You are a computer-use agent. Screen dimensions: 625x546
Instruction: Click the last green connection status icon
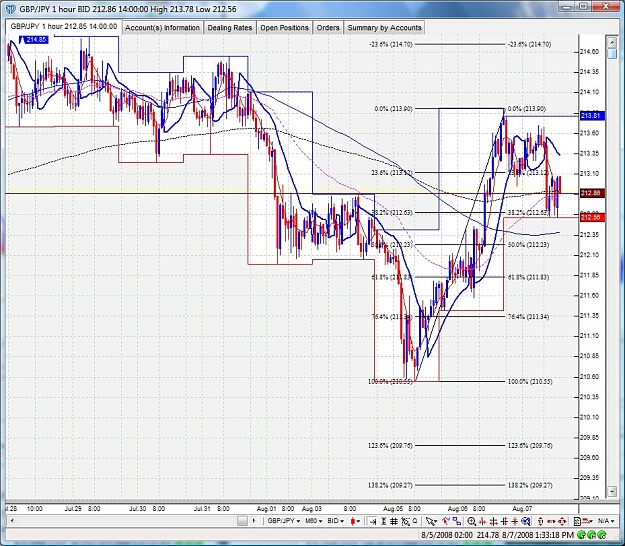tap(601, 535)
